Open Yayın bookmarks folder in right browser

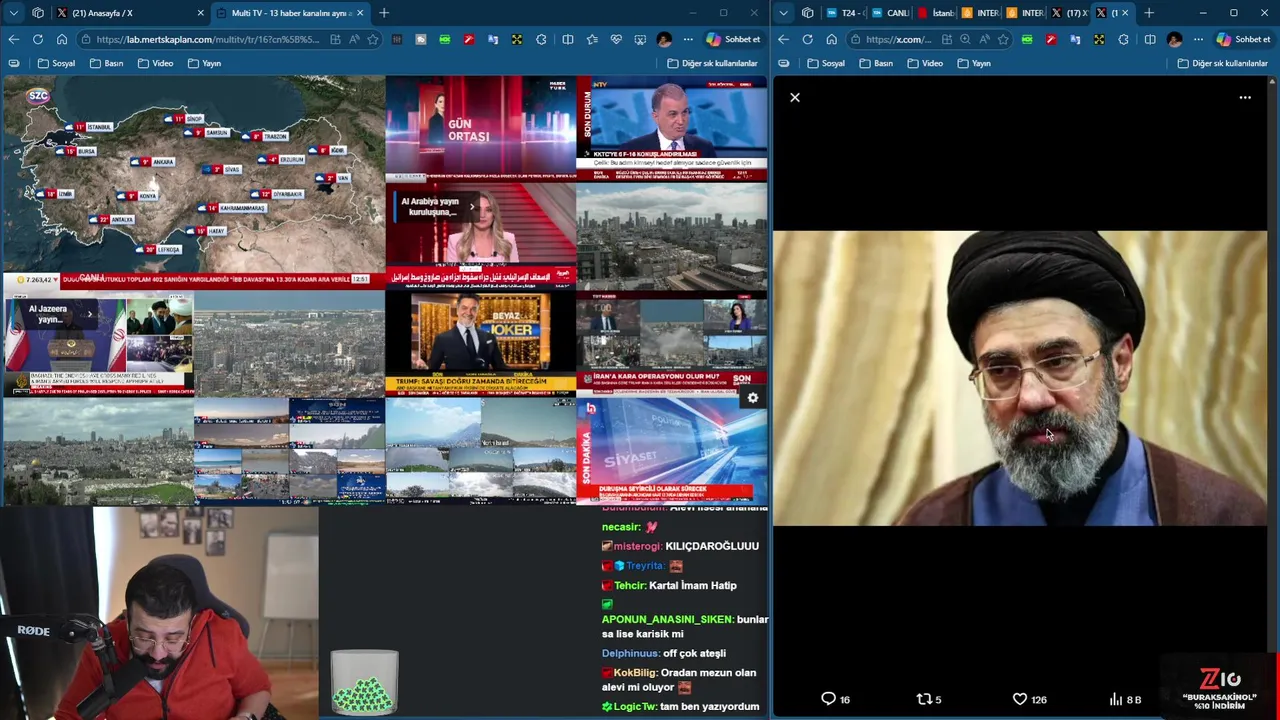click(974, 63)
